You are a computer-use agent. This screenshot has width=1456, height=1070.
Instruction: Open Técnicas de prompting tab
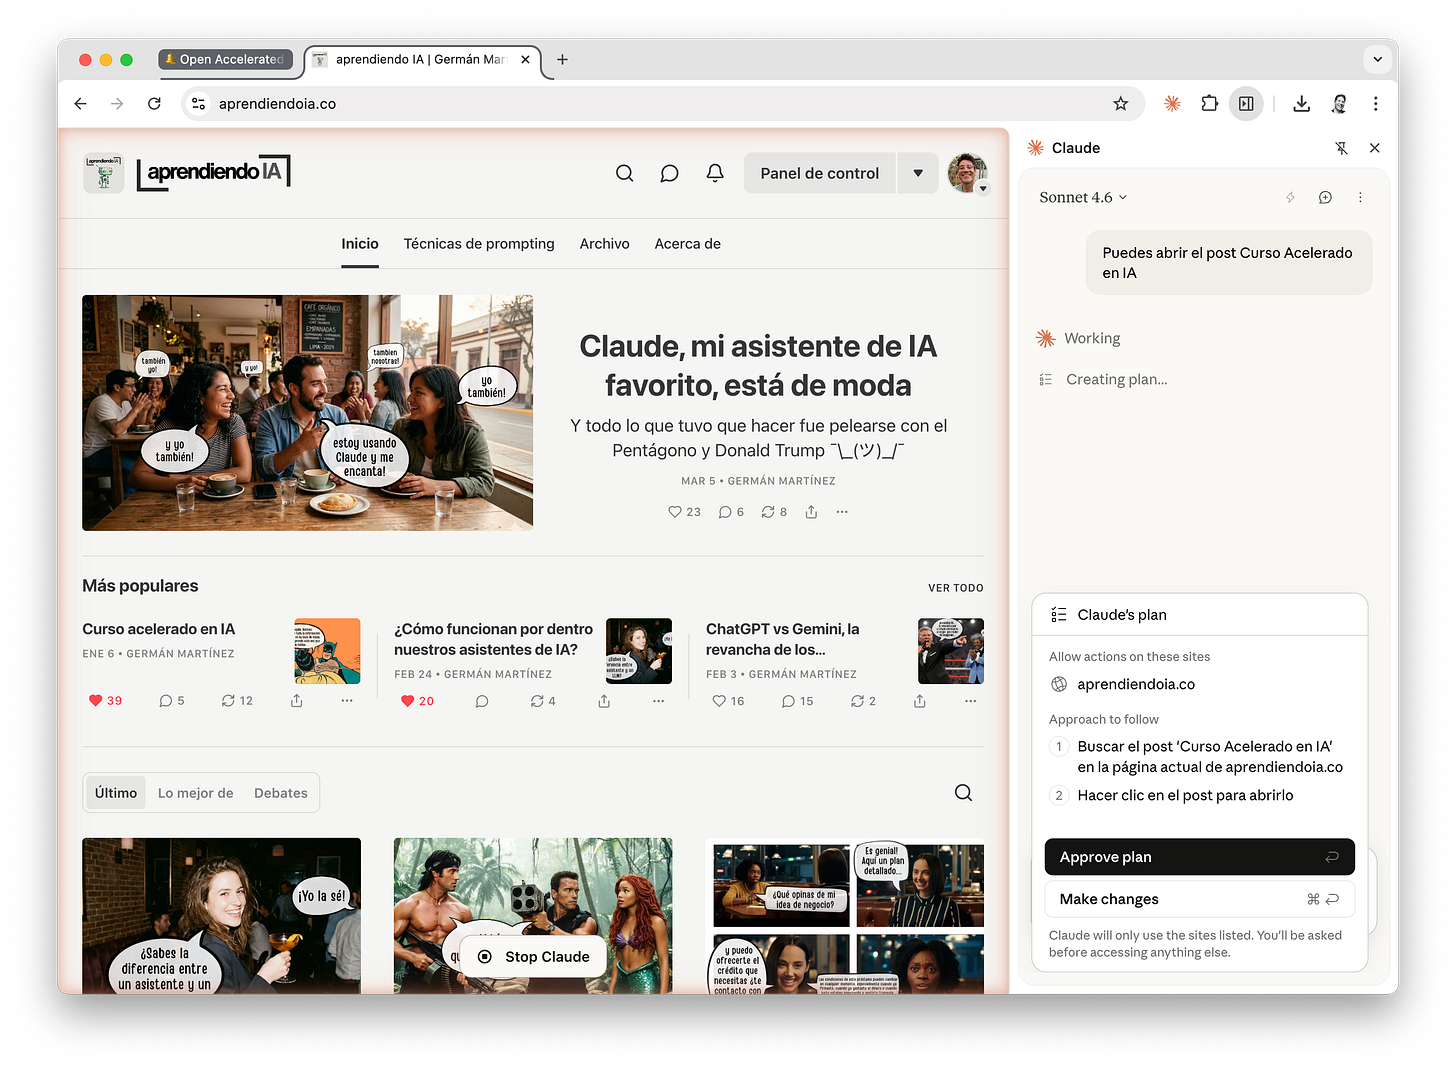(x=479, y=244)
